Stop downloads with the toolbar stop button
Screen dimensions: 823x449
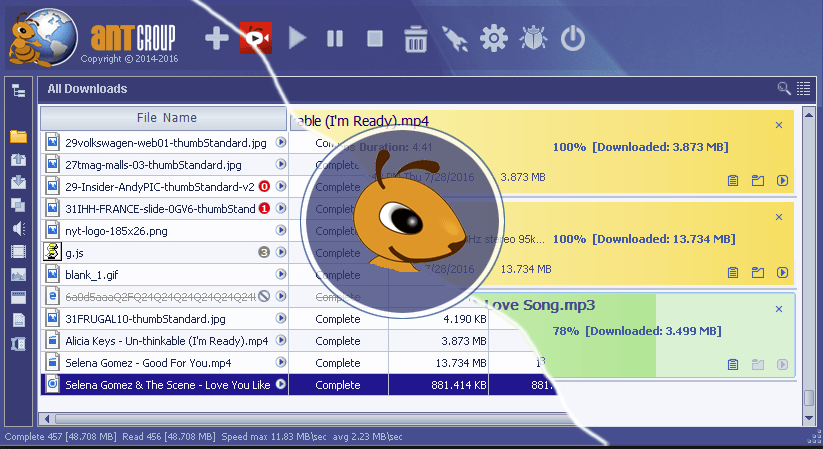click(375, 38)
